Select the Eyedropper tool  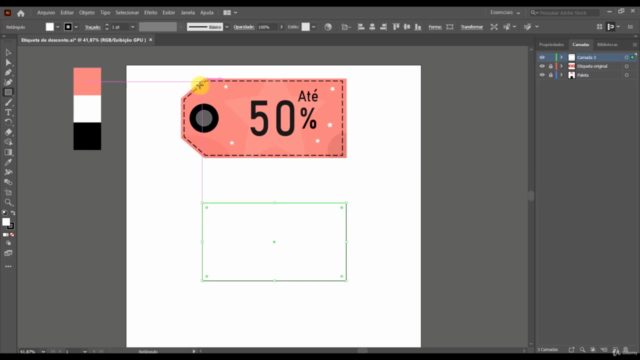click(8, 162)
